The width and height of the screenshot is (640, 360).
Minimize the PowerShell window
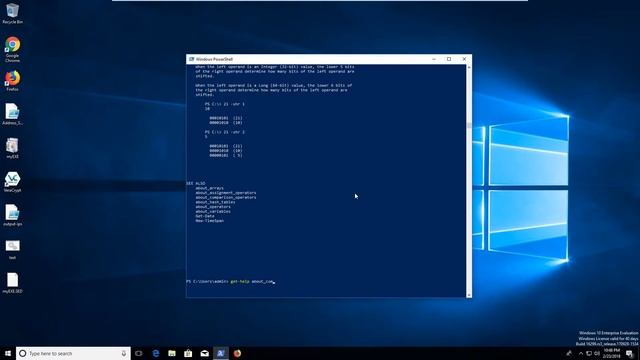(434, 59)
